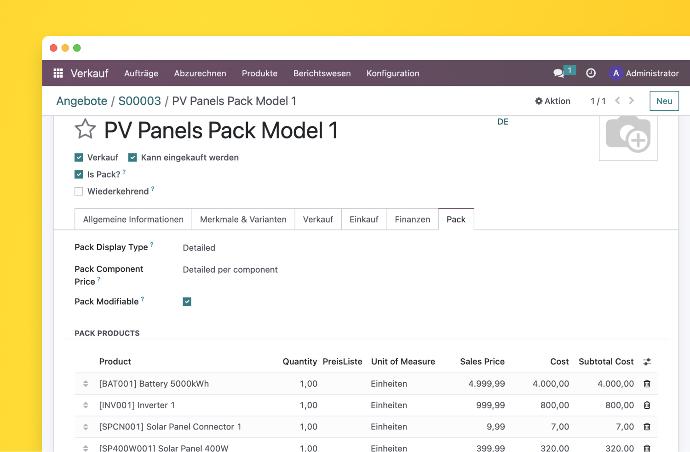690x452 pixels.
Task: Open the activities clock icon
Action: click(591, 73)
